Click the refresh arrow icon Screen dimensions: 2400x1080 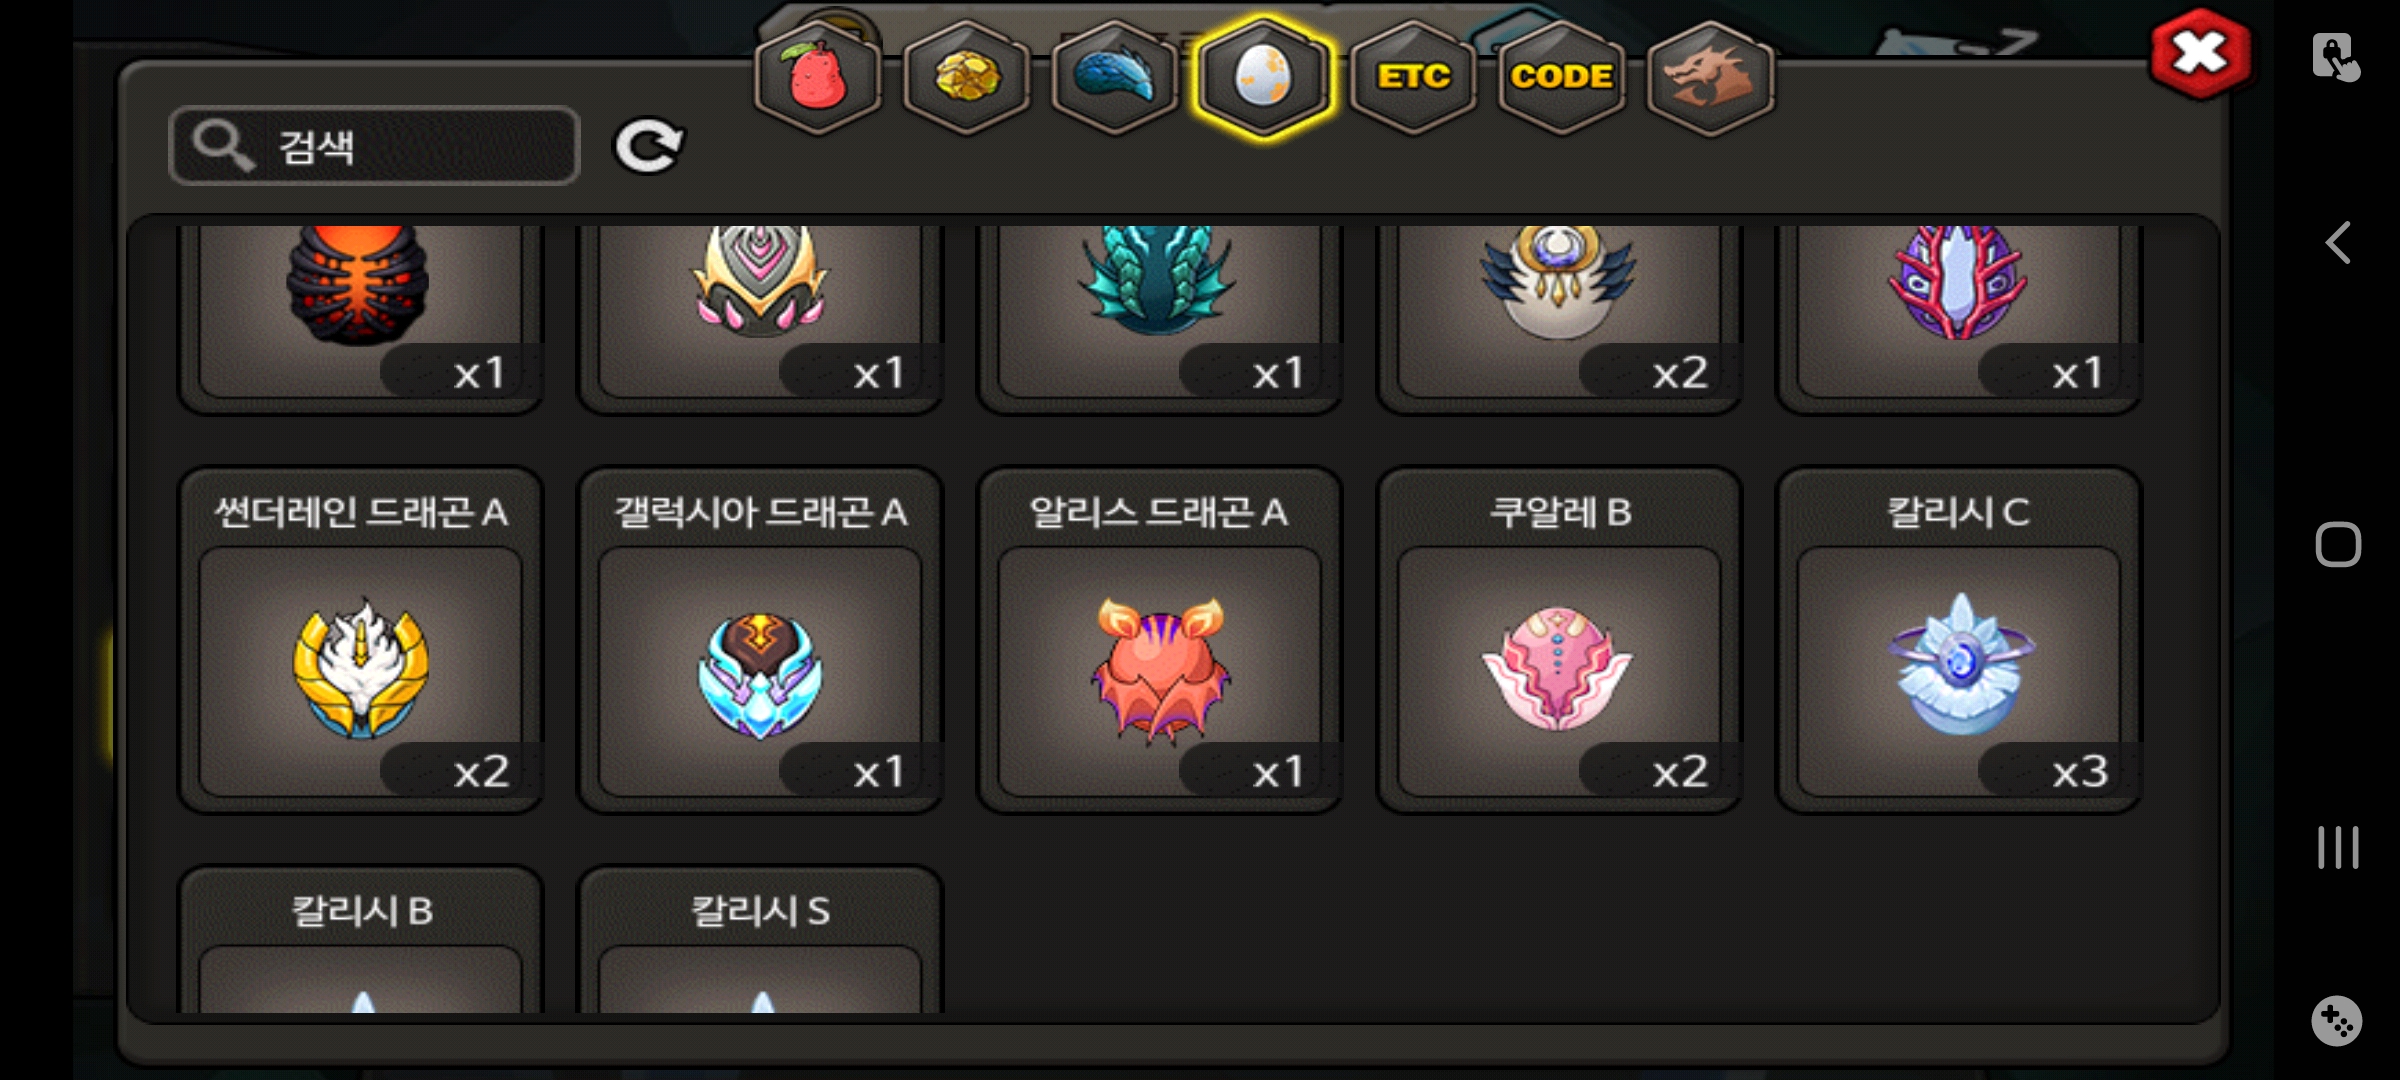pos(648,147)
